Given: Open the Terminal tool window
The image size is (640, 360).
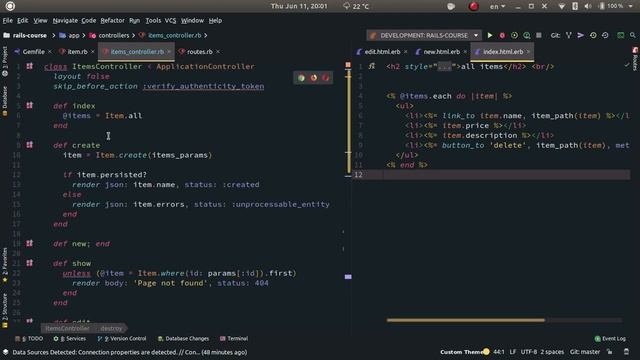Looking at the screenshot, I should [x=234, y=338].
